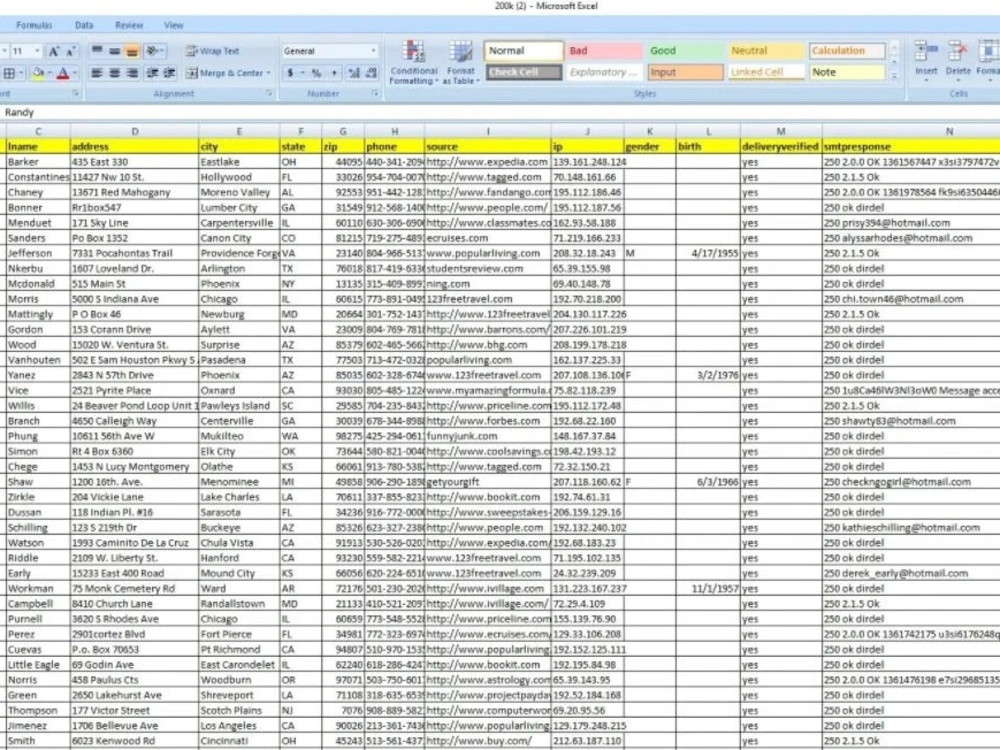Open the Data ribbon tab
Viewport: 1000px width, 750px height.
click(84, 26)
